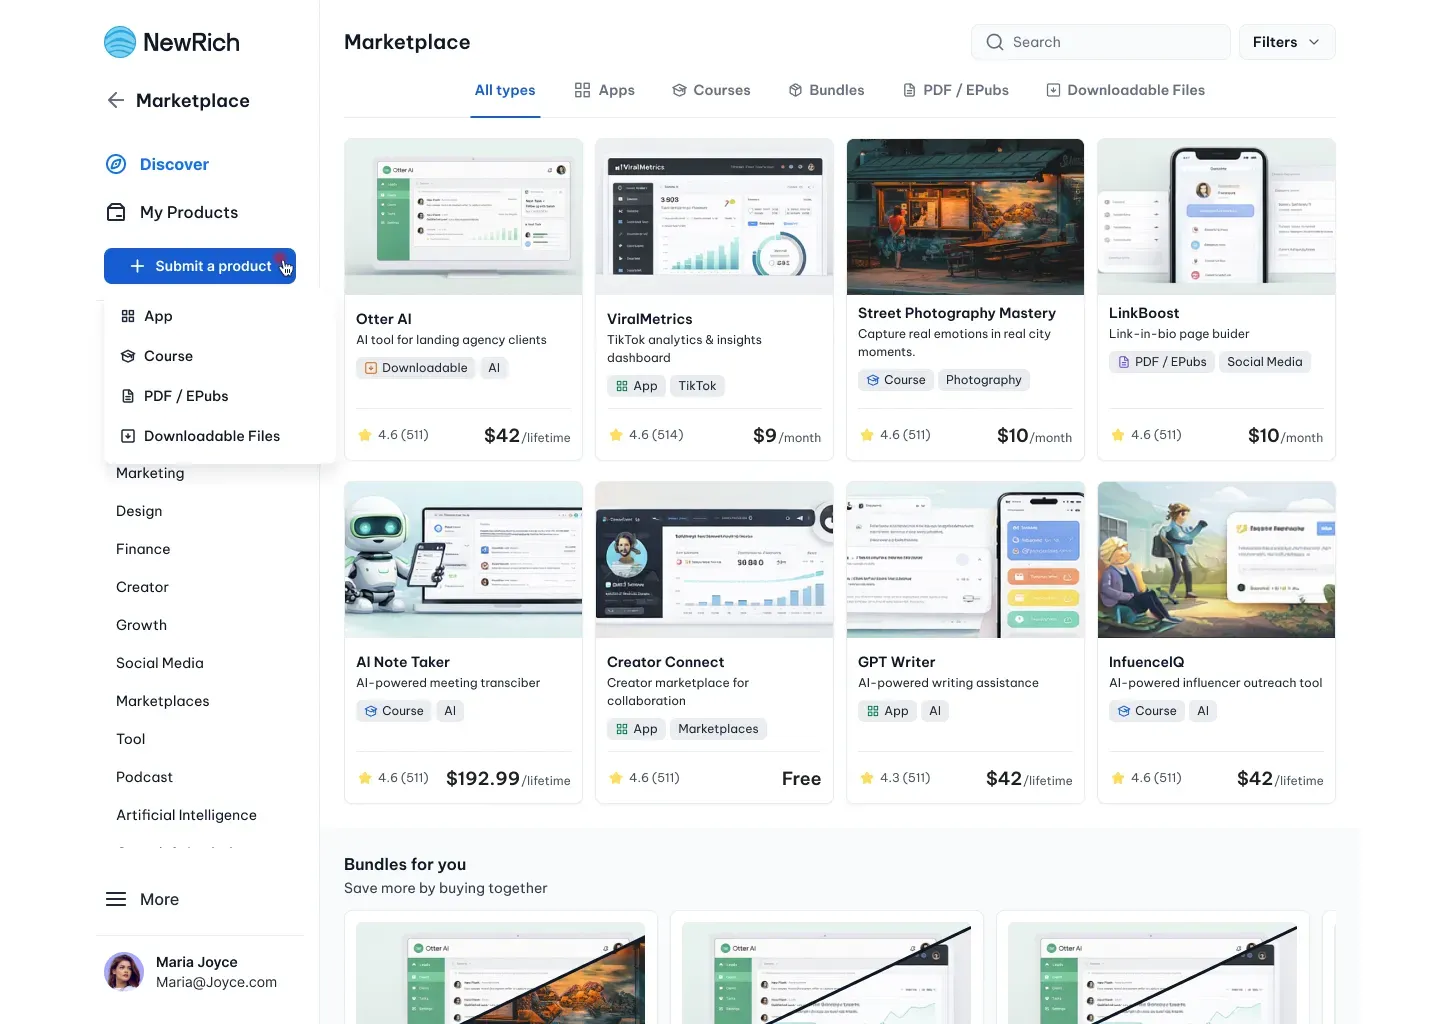Select the Finance category
This screenshot has height=1024, width=1440.
pyautogui.click(x=143, y=549)
